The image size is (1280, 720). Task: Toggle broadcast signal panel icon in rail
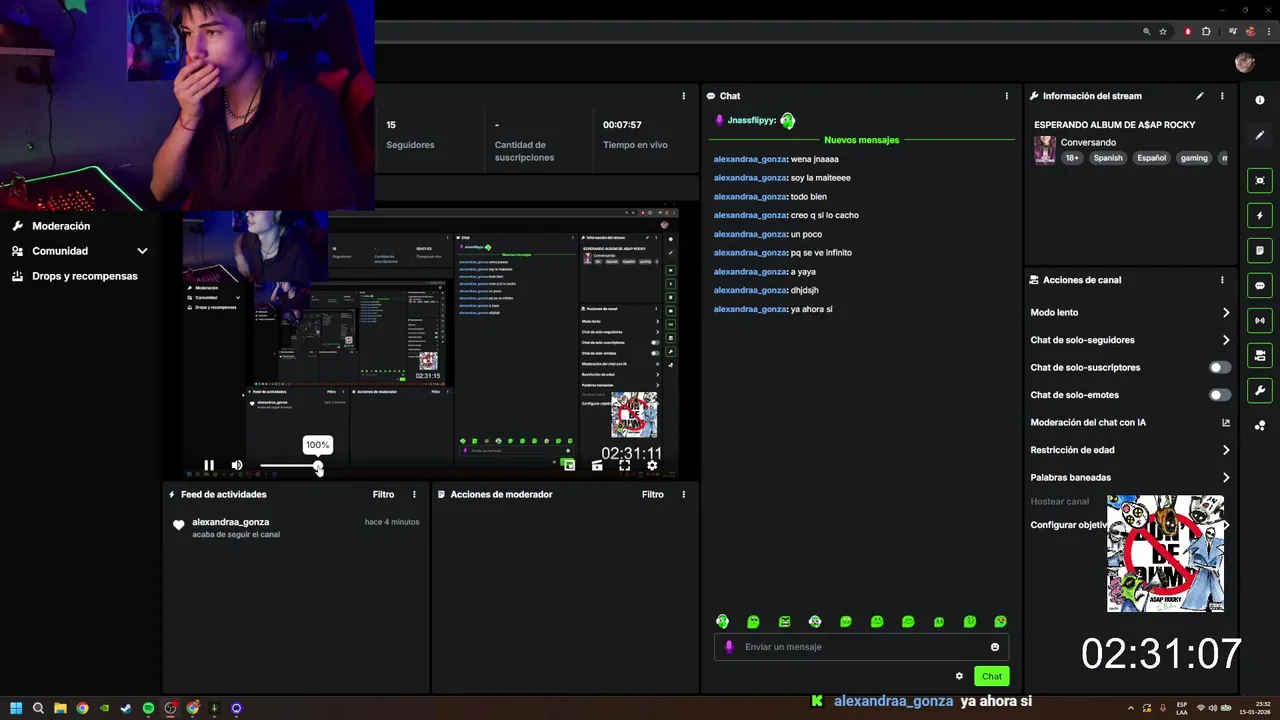click(1260, 320)
